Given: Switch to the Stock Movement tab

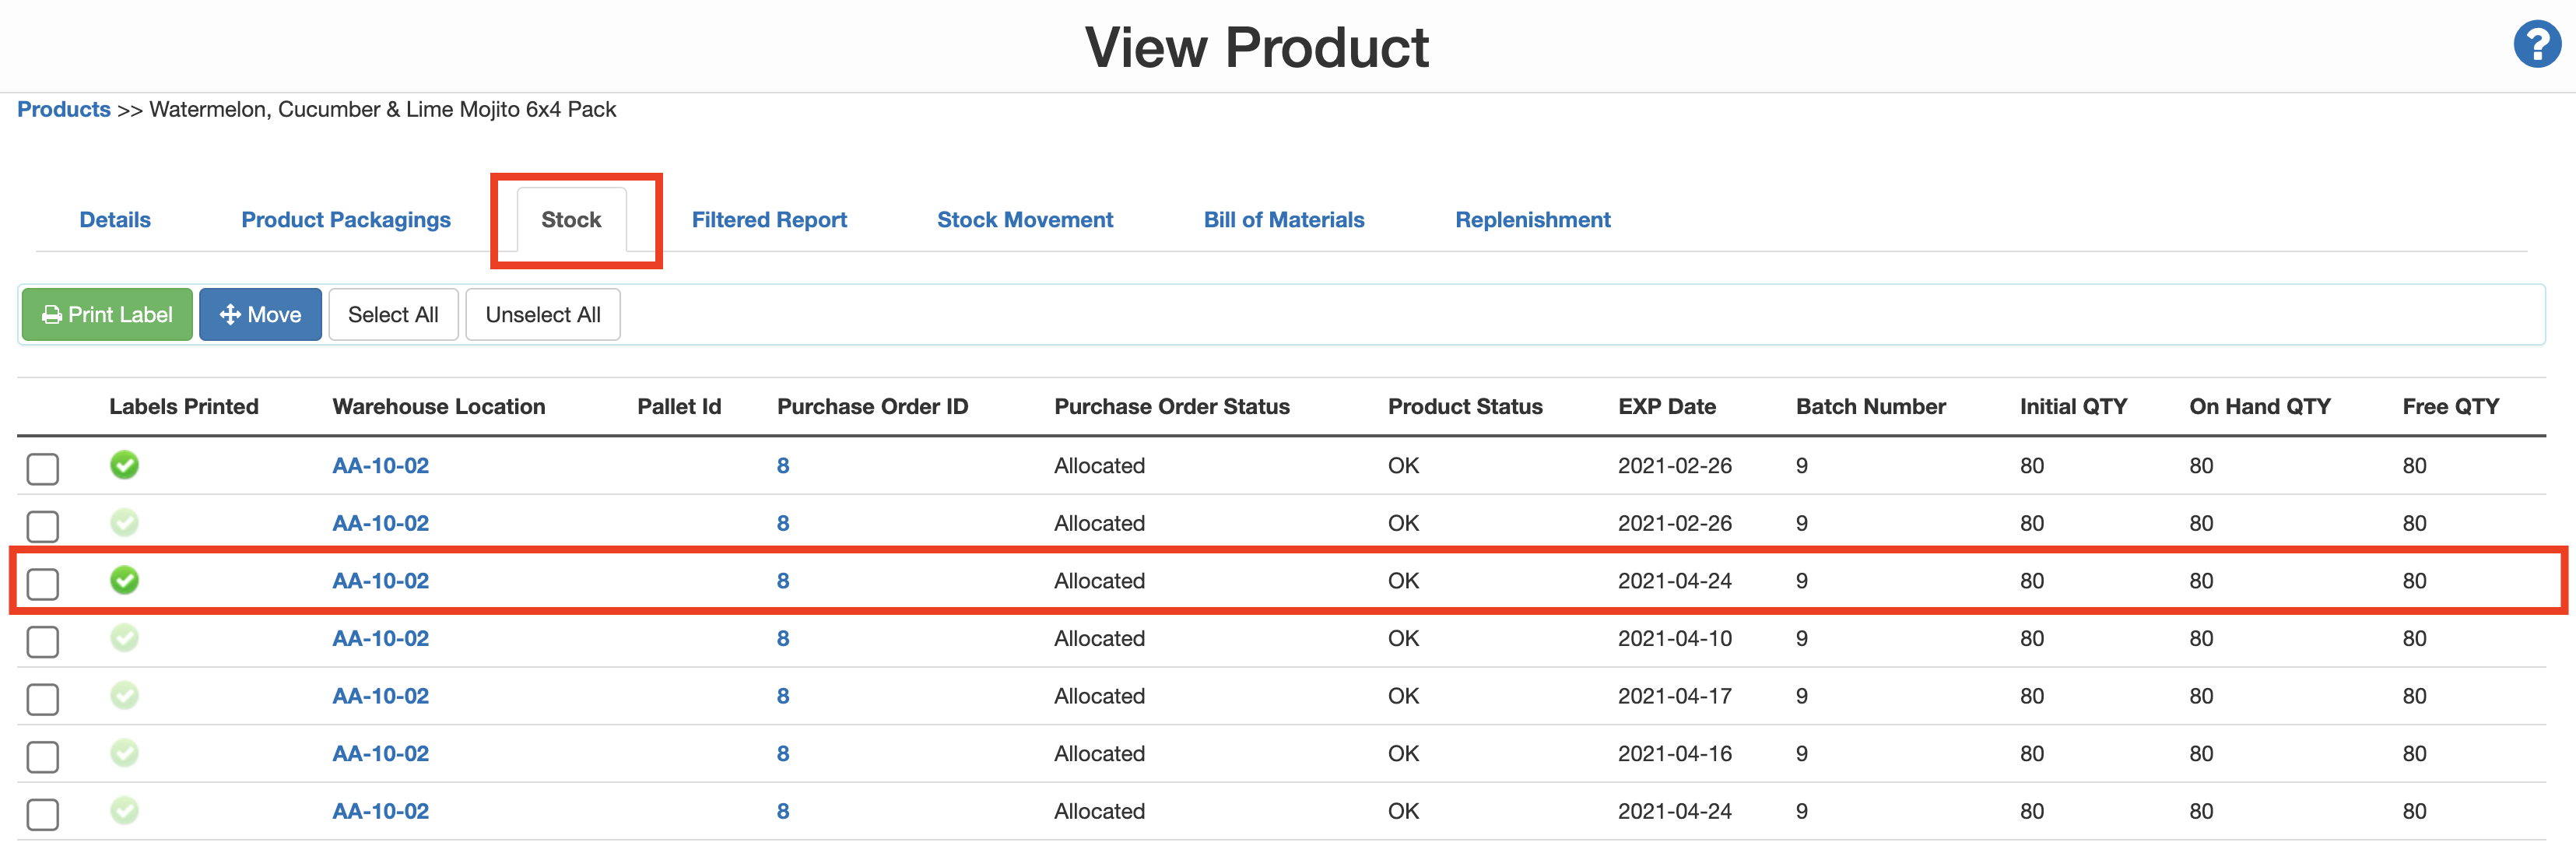Looking at the screenshot, I should [1024, 220].
